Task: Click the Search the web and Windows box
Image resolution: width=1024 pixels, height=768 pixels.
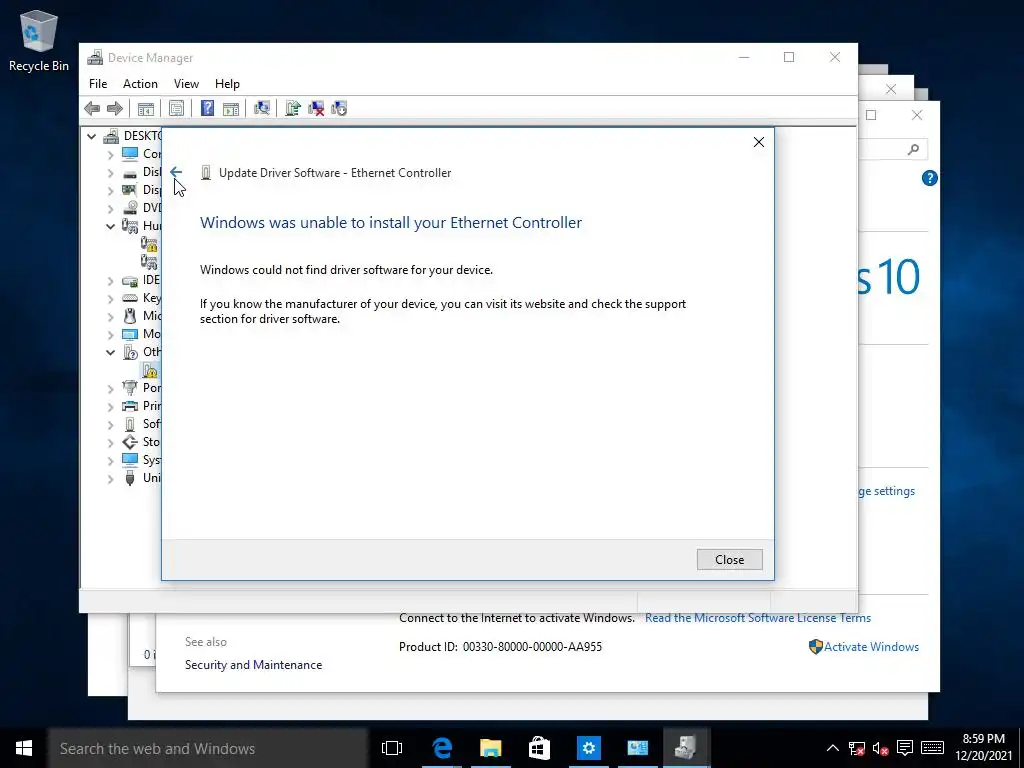Action: click(x=208, y=748)
